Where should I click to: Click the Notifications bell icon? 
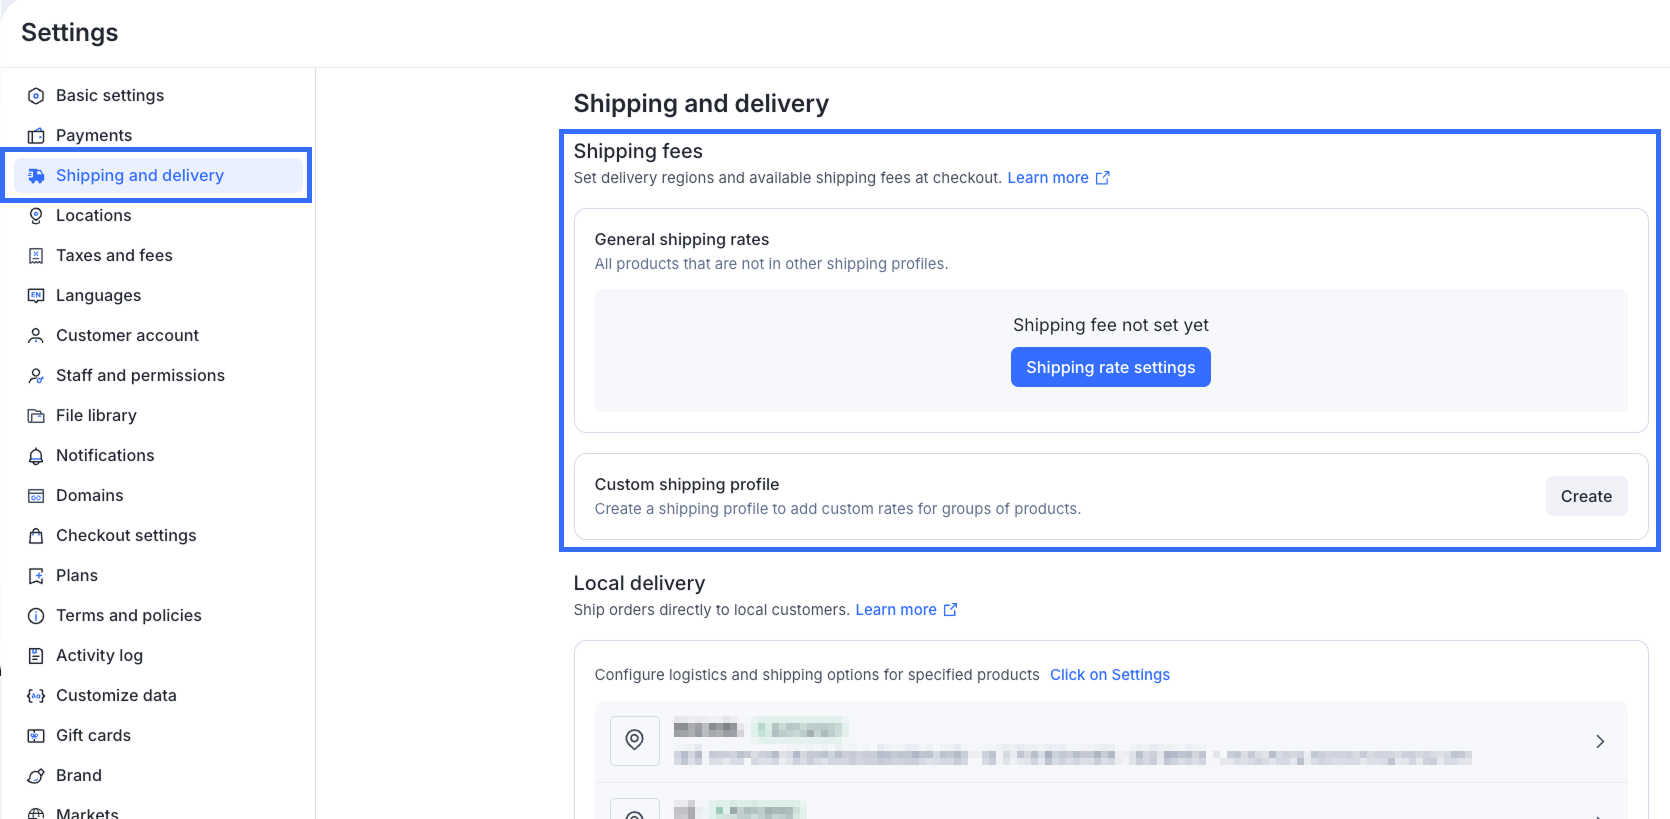point(36,456)
